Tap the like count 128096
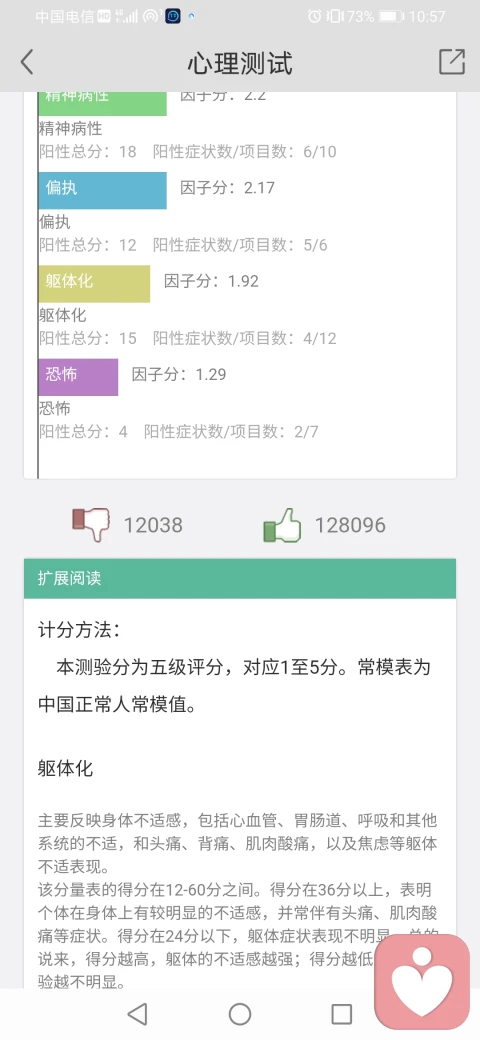Image resolution: width=480 pixels, height=1040 pixels. click(x=350, y=525)
